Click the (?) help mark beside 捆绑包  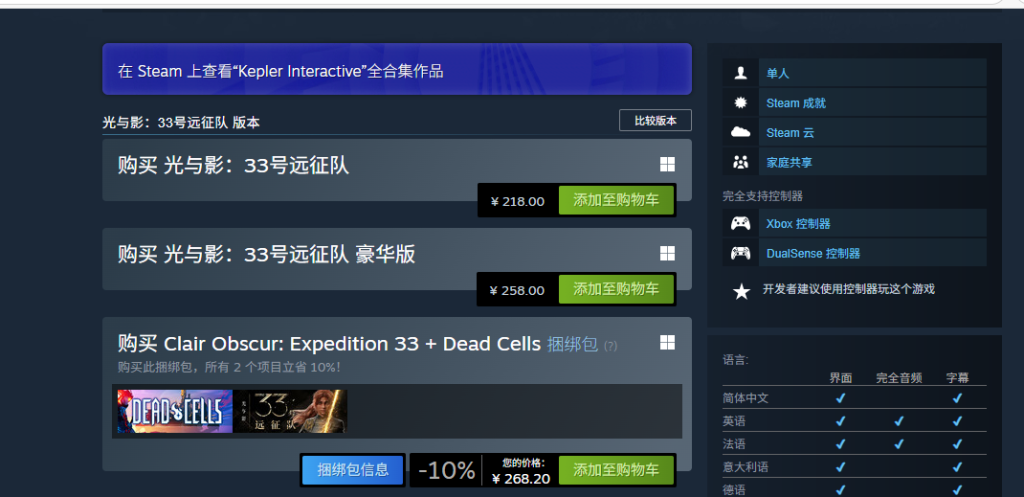point(610,346)
